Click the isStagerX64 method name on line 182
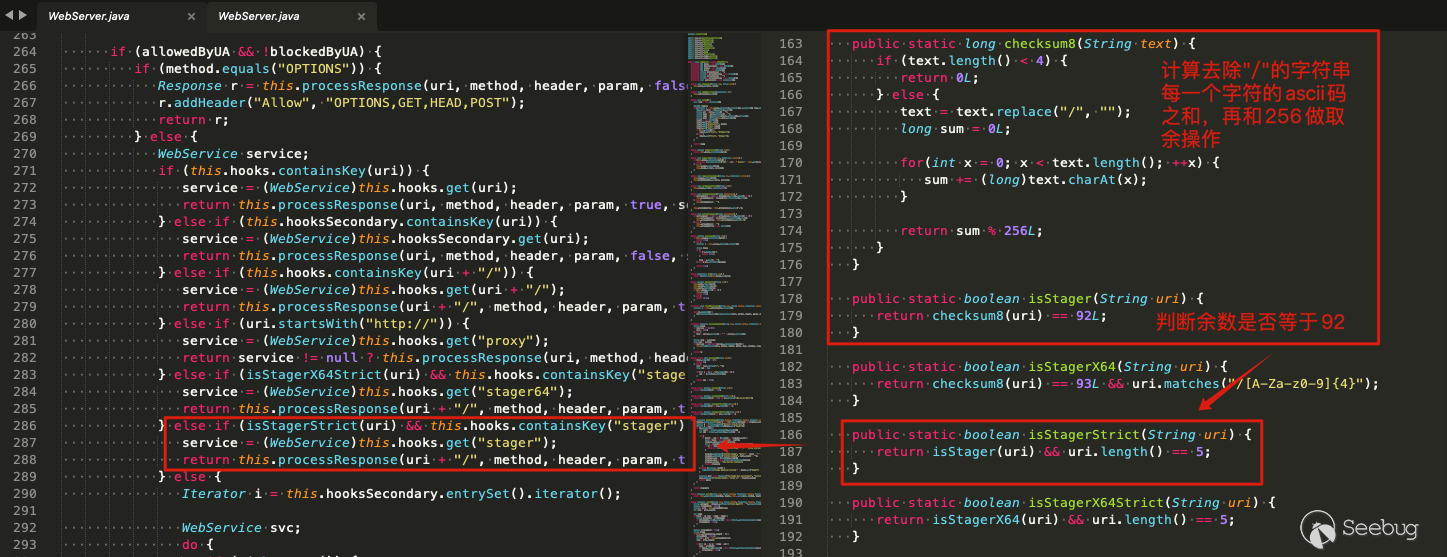This screenshot has width=1447, height=557. [x=1071, y=367]
